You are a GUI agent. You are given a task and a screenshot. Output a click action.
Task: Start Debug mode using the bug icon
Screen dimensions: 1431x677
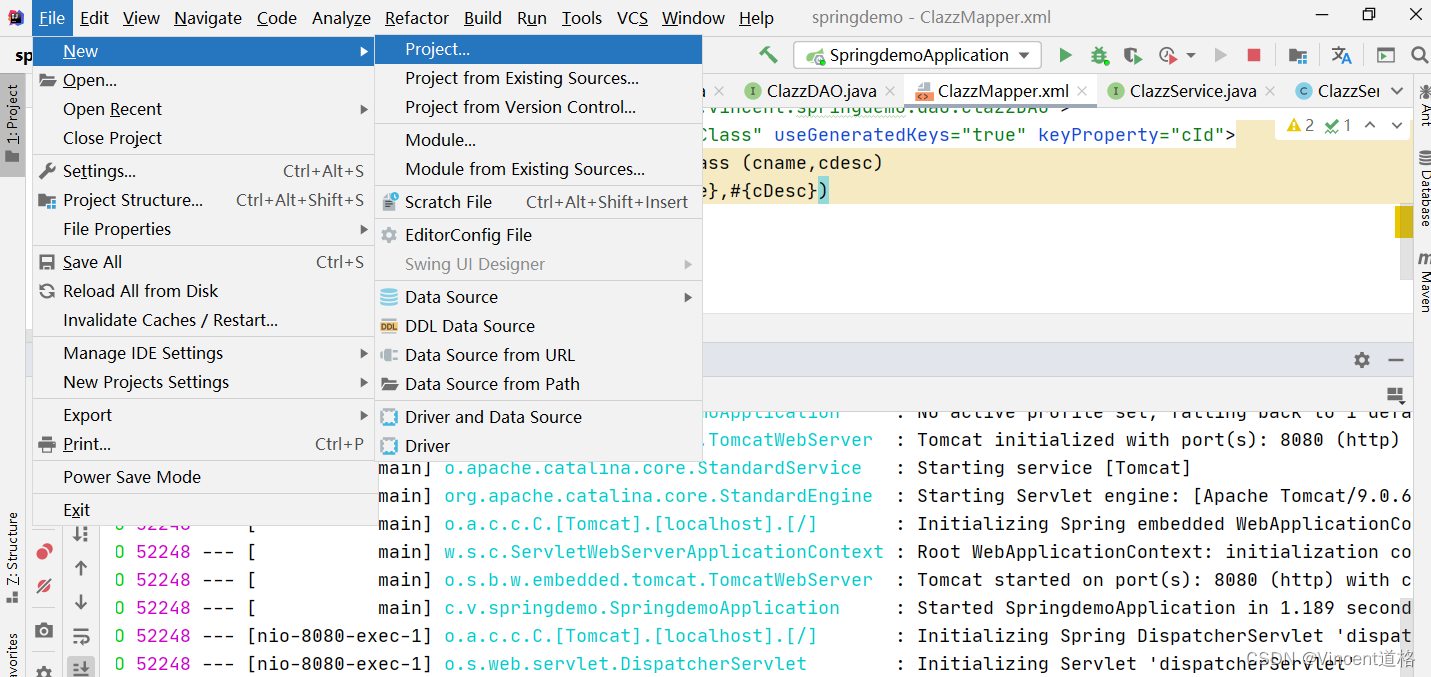pyautogui.click(x=1098, y=55)
